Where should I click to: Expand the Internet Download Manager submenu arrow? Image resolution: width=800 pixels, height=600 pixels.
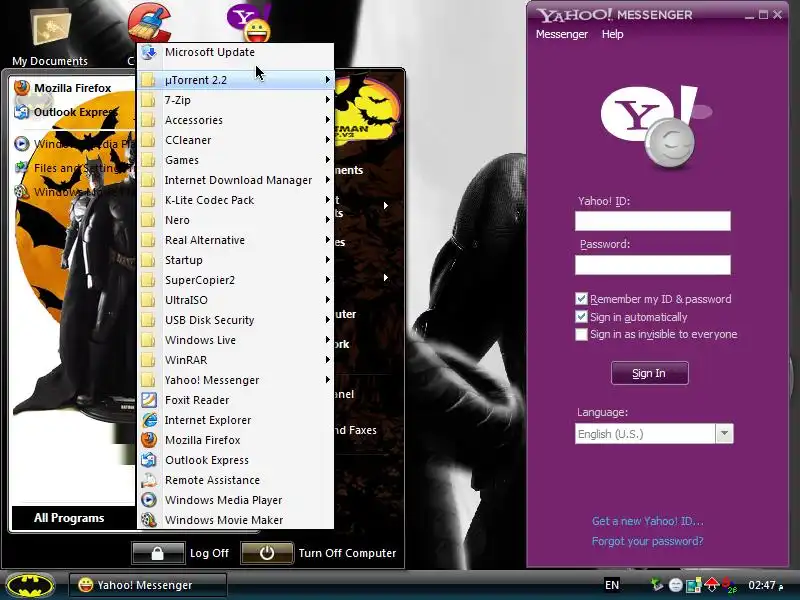coord(328,180)
